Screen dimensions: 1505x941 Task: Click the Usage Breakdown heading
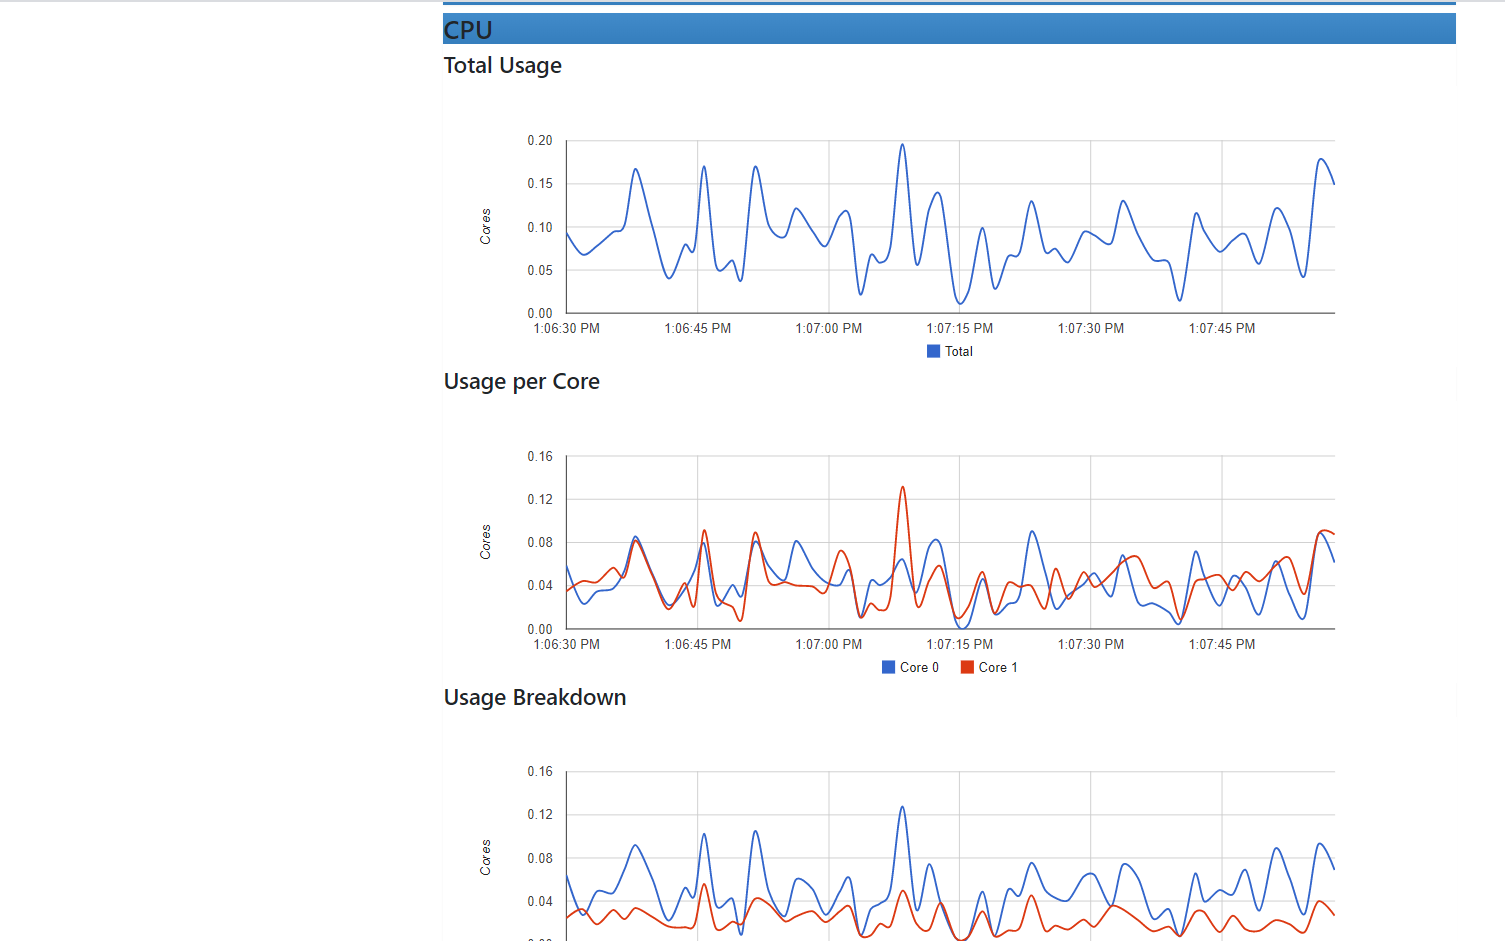(x=535, y=697)
